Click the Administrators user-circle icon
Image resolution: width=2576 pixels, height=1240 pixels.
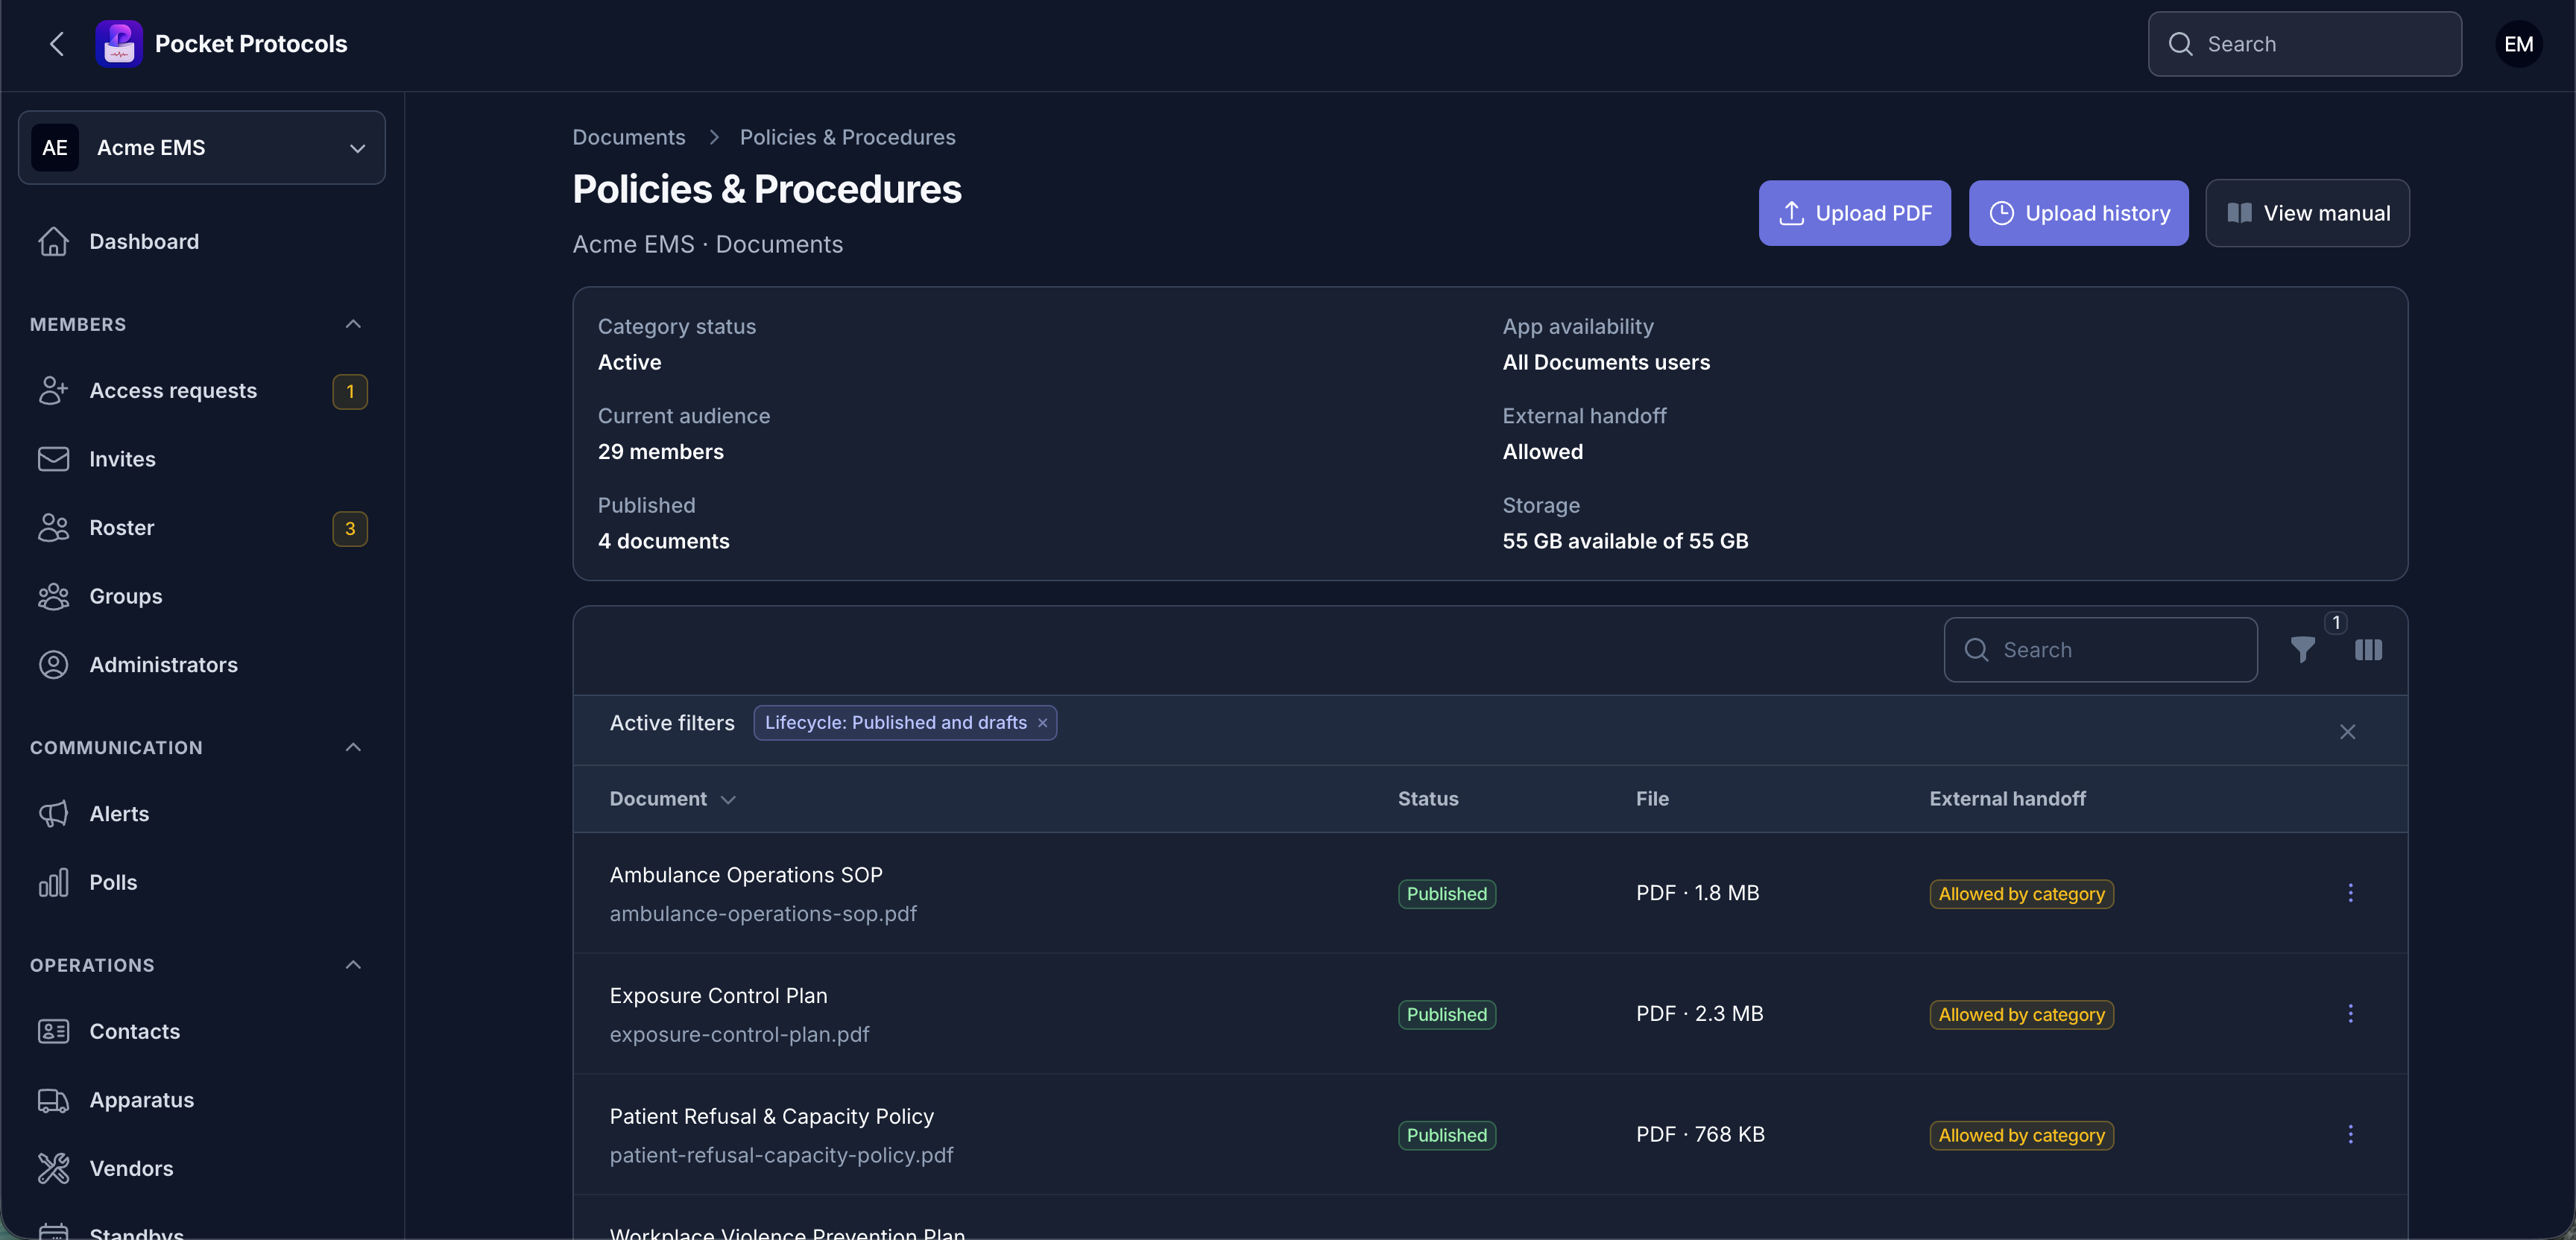pyautogui.click(x=53, y=665)
